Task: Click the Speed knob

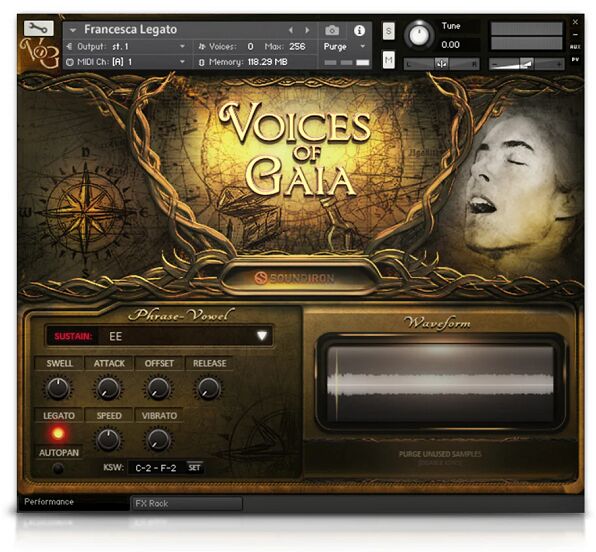Action: 108,440
